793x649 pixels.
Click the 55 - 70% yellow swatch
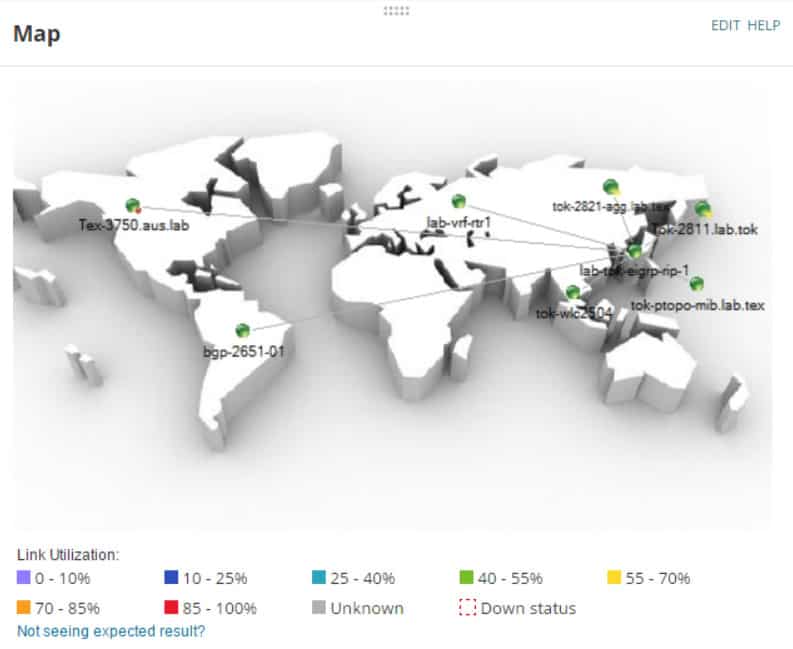[x=614, y=577]
